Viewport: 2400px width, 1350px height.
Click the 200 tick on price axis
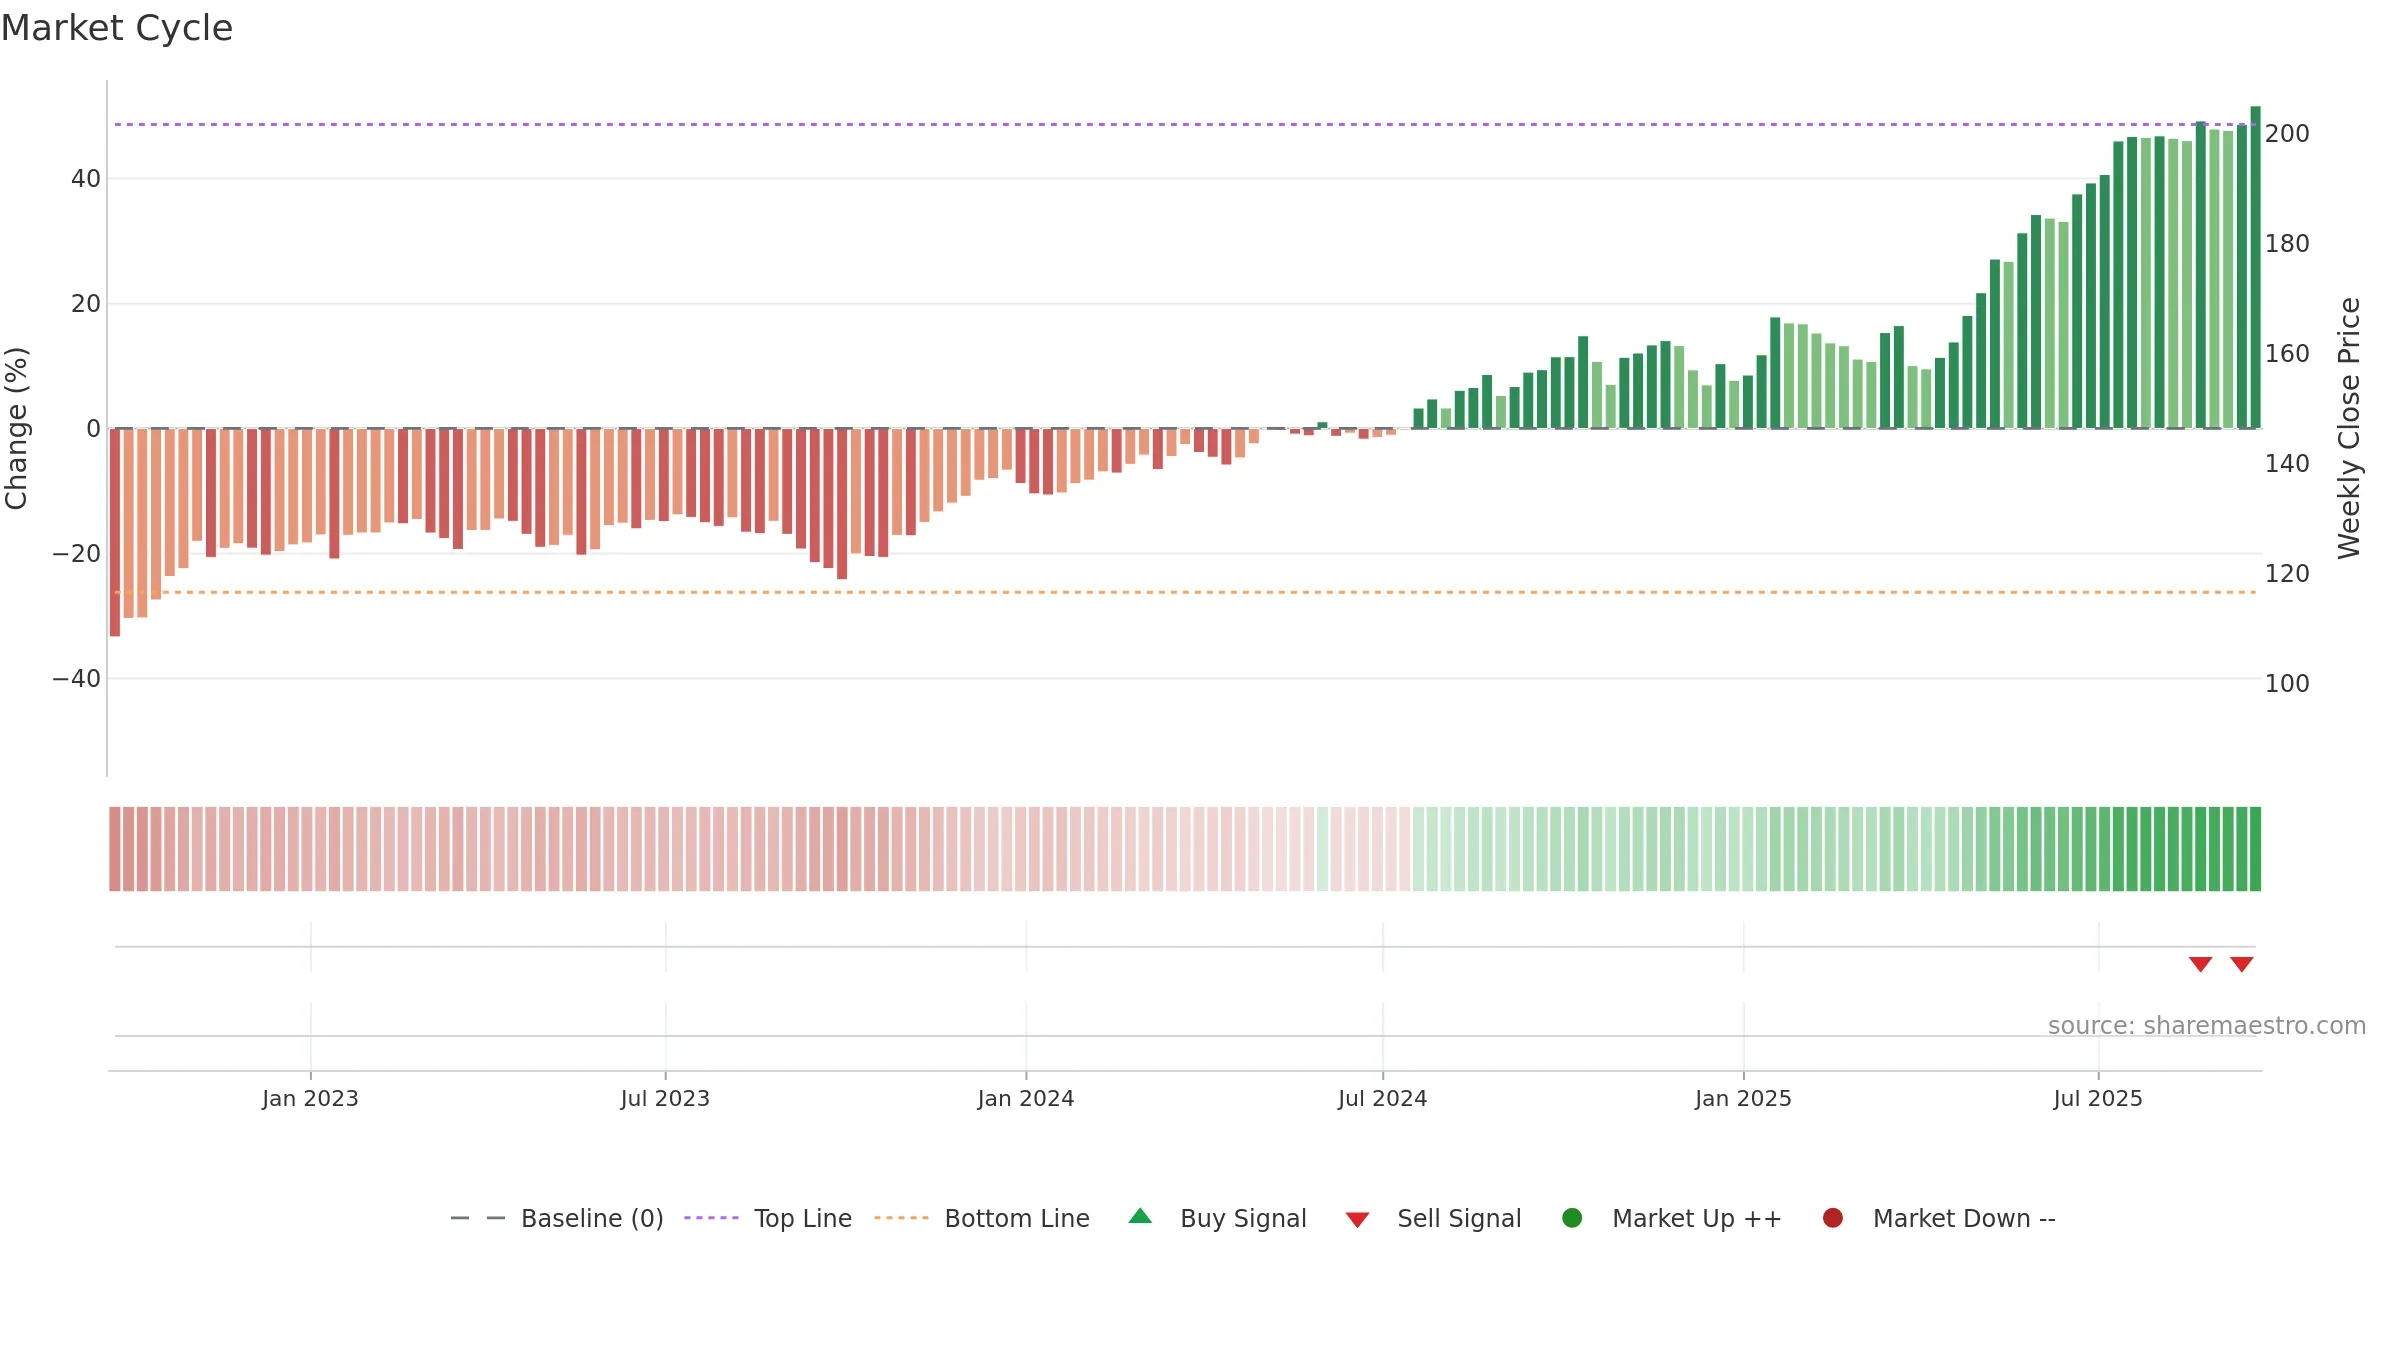[2287, 134]
